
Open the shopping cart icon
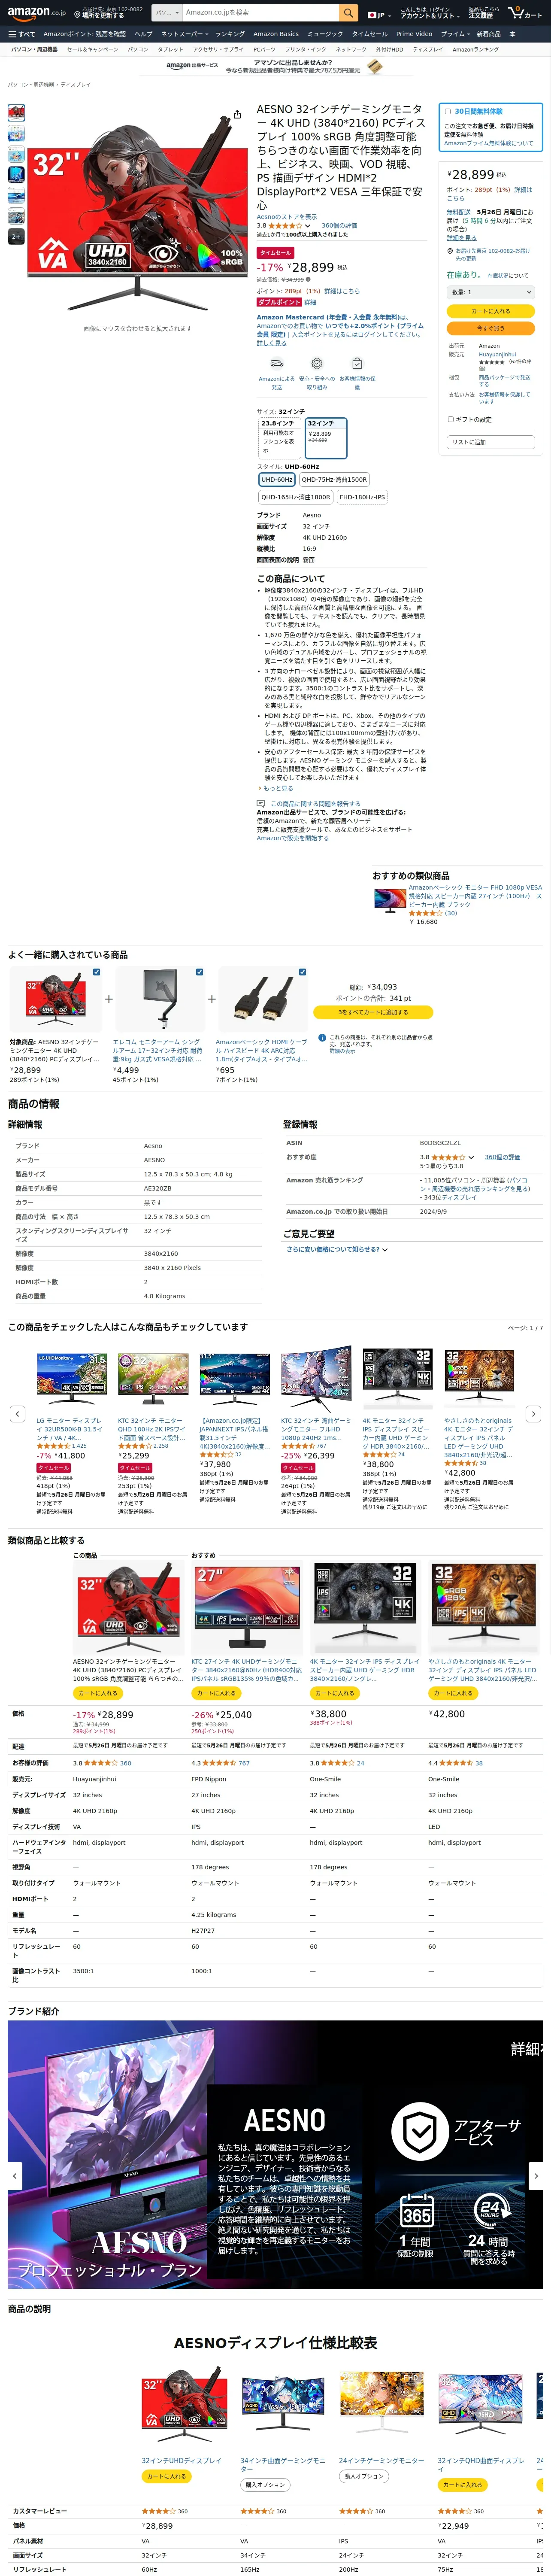pyautogui.click(x=524, y=13)
